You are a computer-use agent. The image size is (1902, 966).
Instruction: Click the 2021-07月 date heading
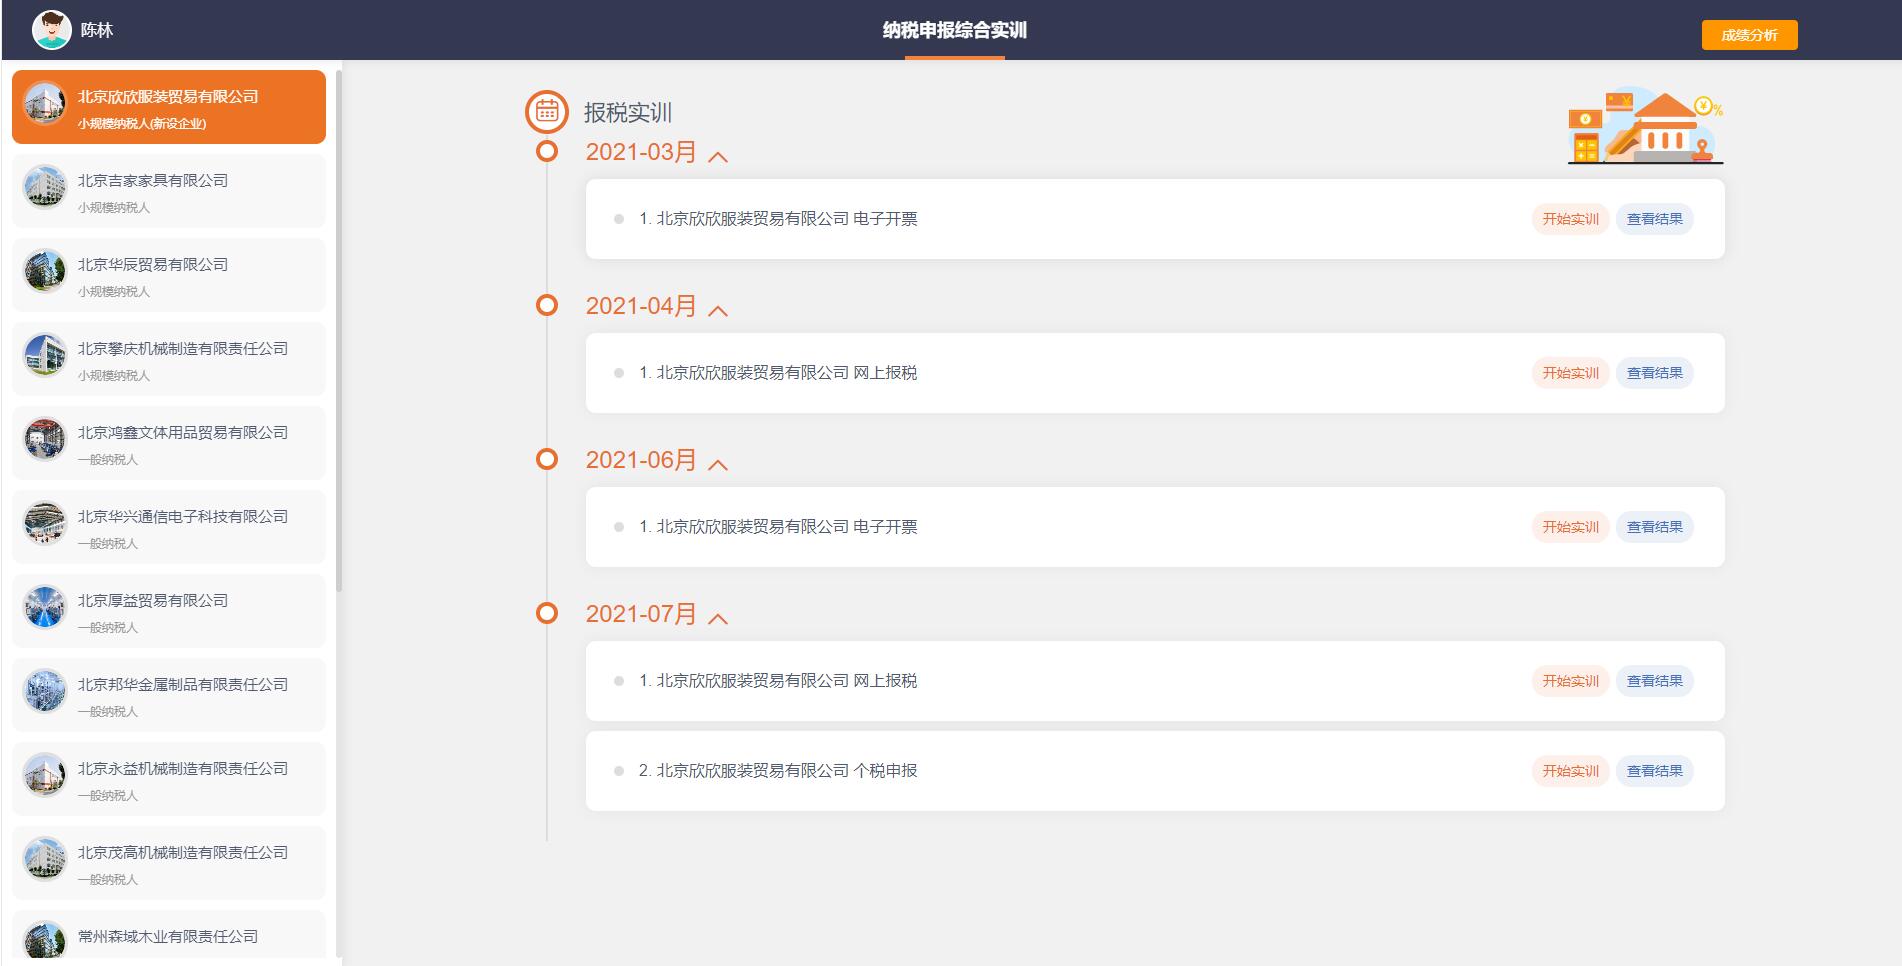[x=641, y=614]
